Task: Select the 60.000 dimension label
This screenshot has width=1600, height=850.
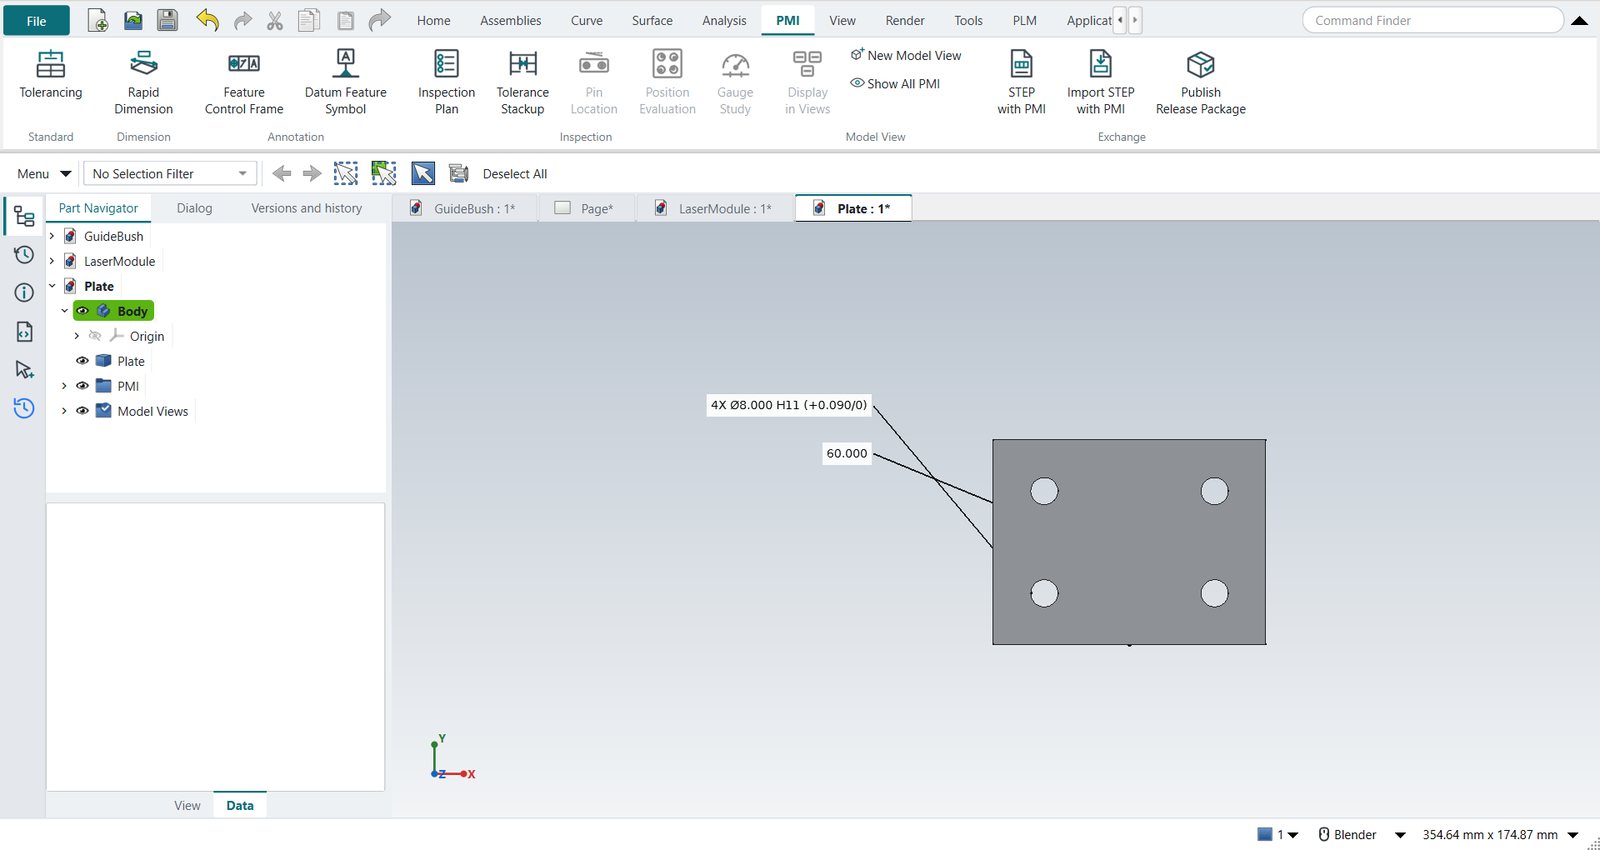Action: coord(847,453)
